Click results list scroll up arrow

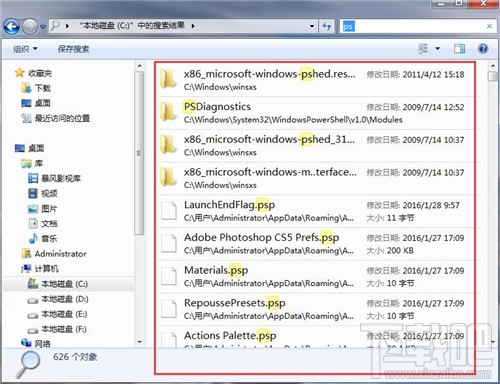[x=493, y=65]
